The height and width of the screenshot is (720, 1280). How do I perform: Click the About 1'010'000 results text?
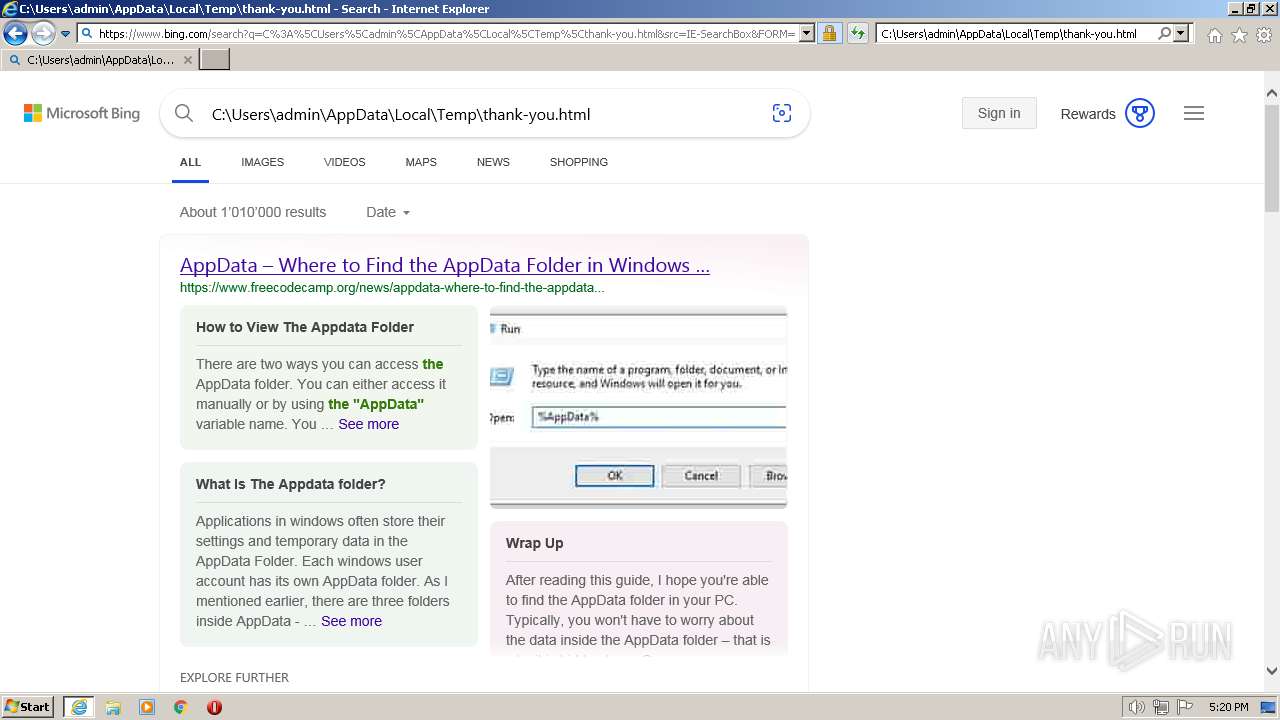pos(253,212)
